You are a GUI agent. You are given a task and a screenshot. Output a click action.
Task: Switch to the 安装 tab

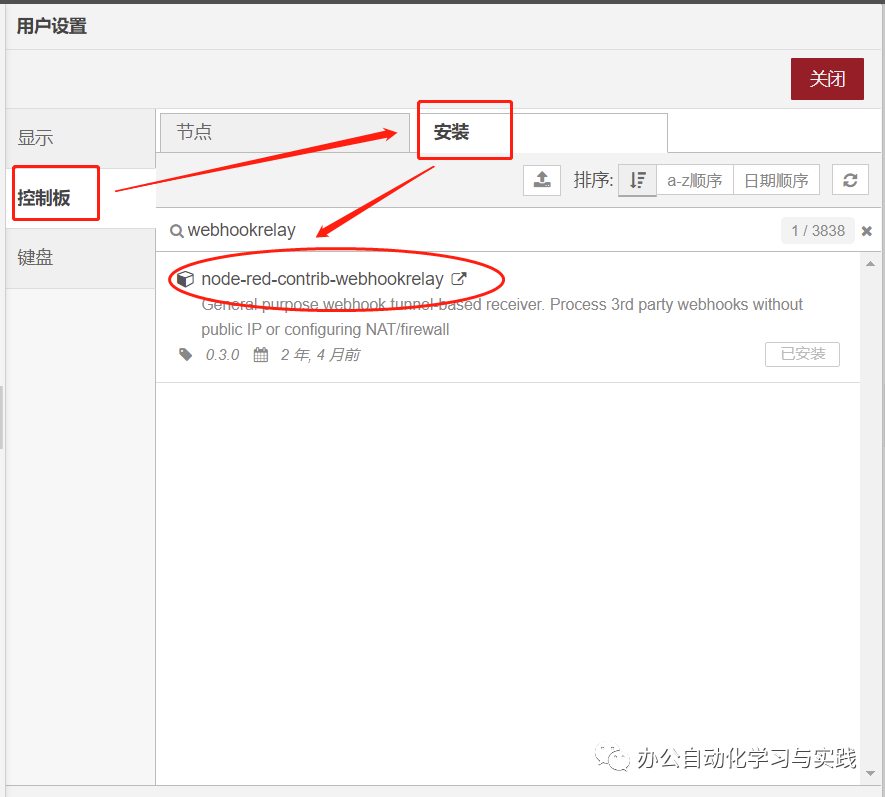click(x=543, y=133)
